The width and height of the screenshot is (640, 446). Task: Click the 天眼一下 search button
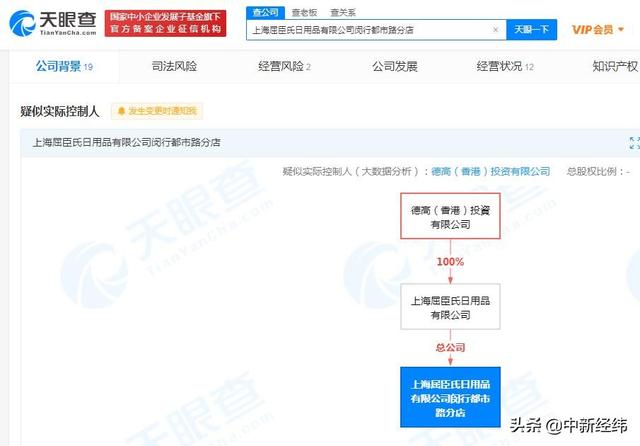point(531,30)
